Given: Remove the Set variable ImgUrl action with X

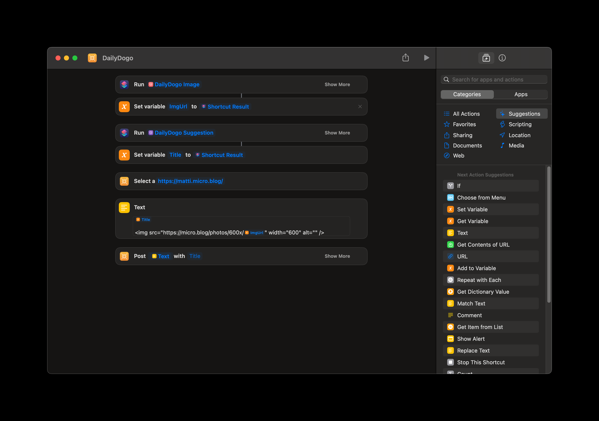Looking at the screenshot, I should pos(360,107).
